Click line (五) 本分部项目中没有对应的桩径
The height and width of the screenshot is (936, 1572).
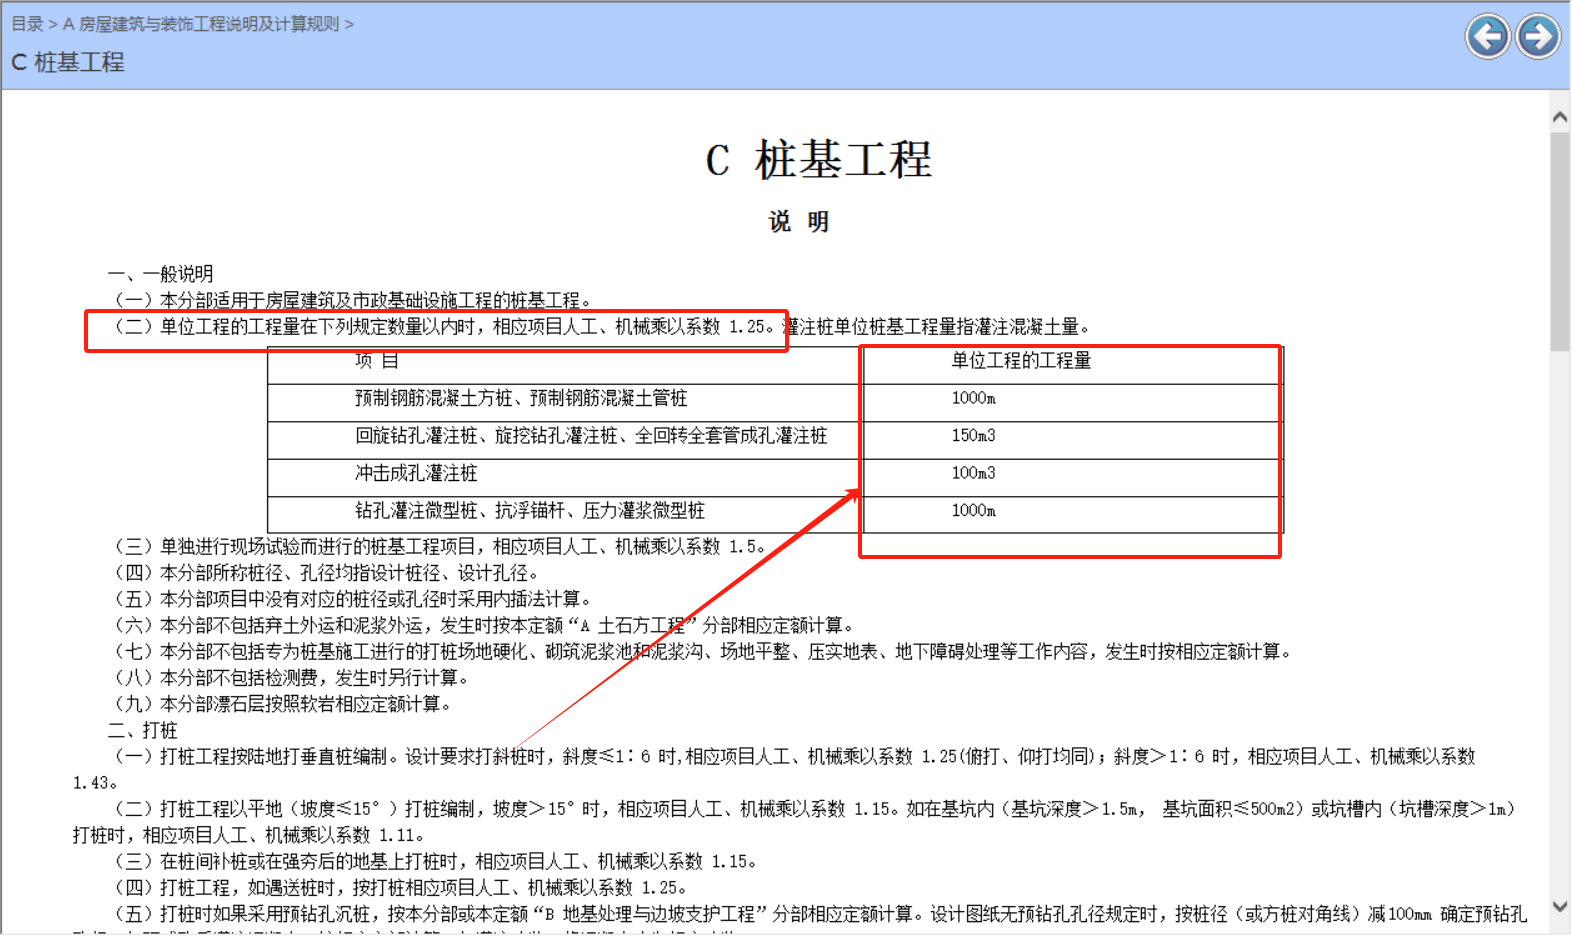(353, 599)
